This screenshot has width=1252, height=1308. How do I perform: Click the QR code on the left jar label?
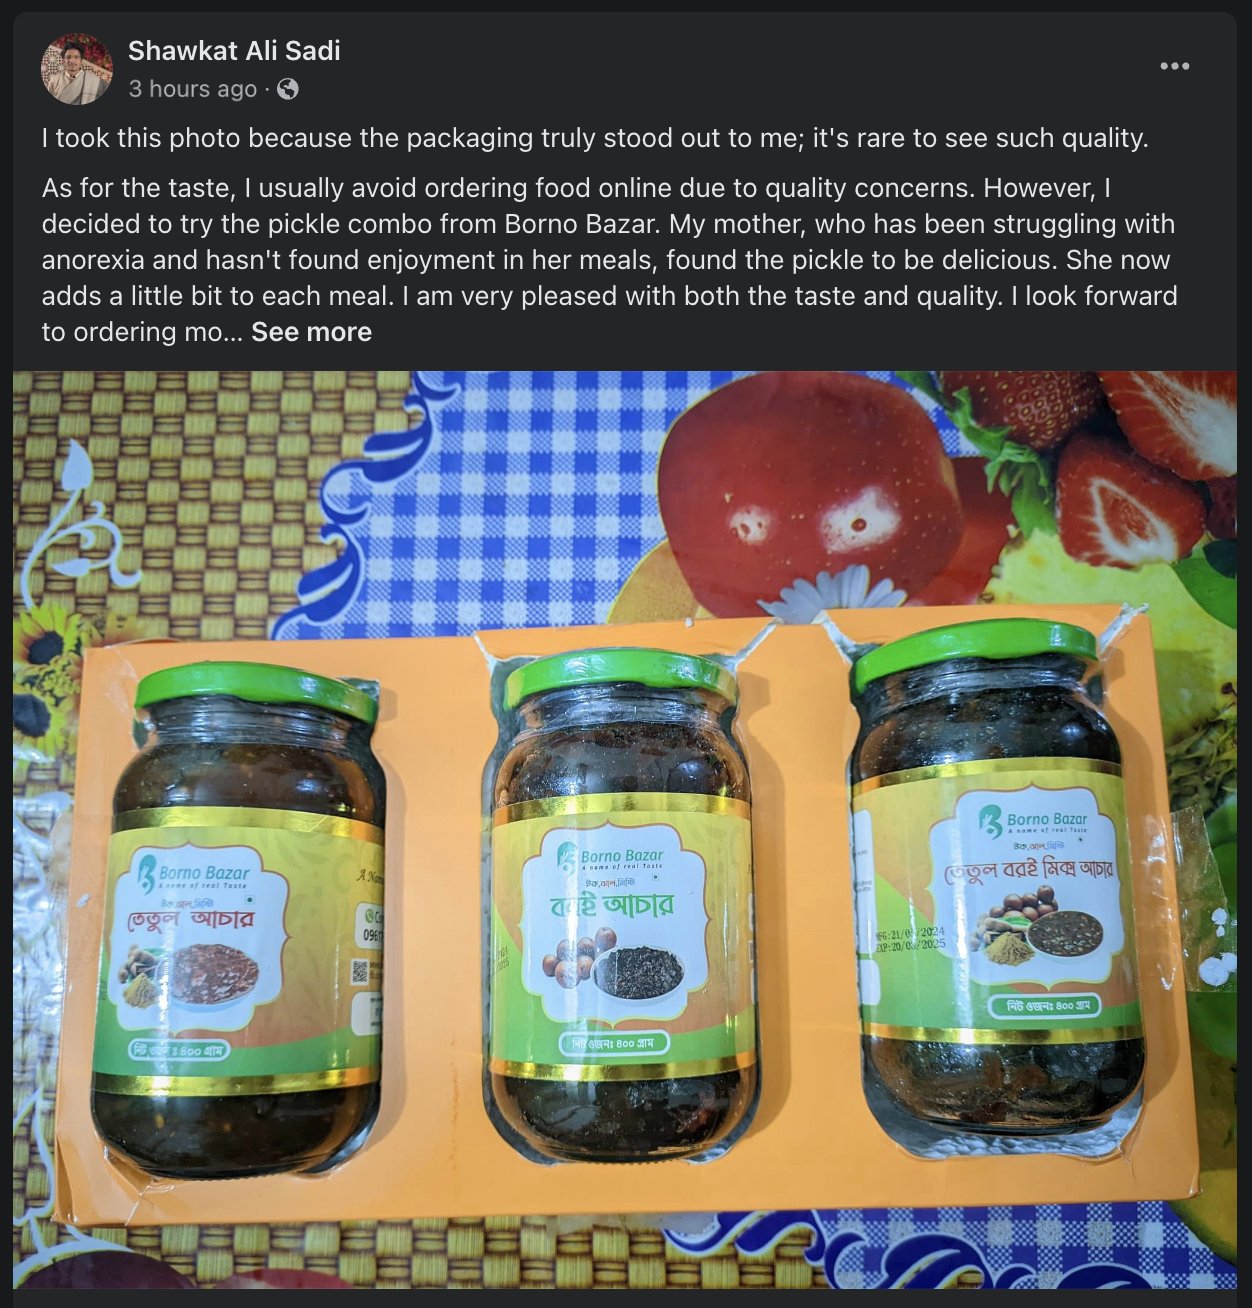tap(360, 970)
